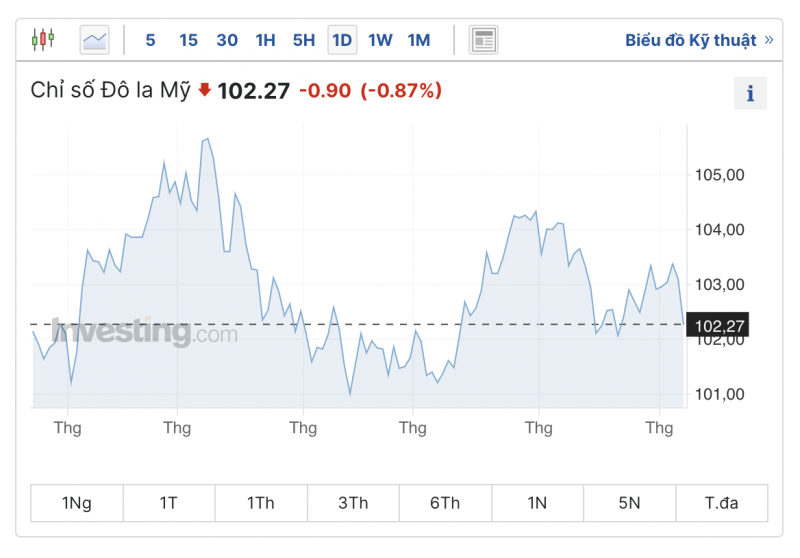Select the 30-minute interval
Screen dimensions: 800x558
point(227,40)
